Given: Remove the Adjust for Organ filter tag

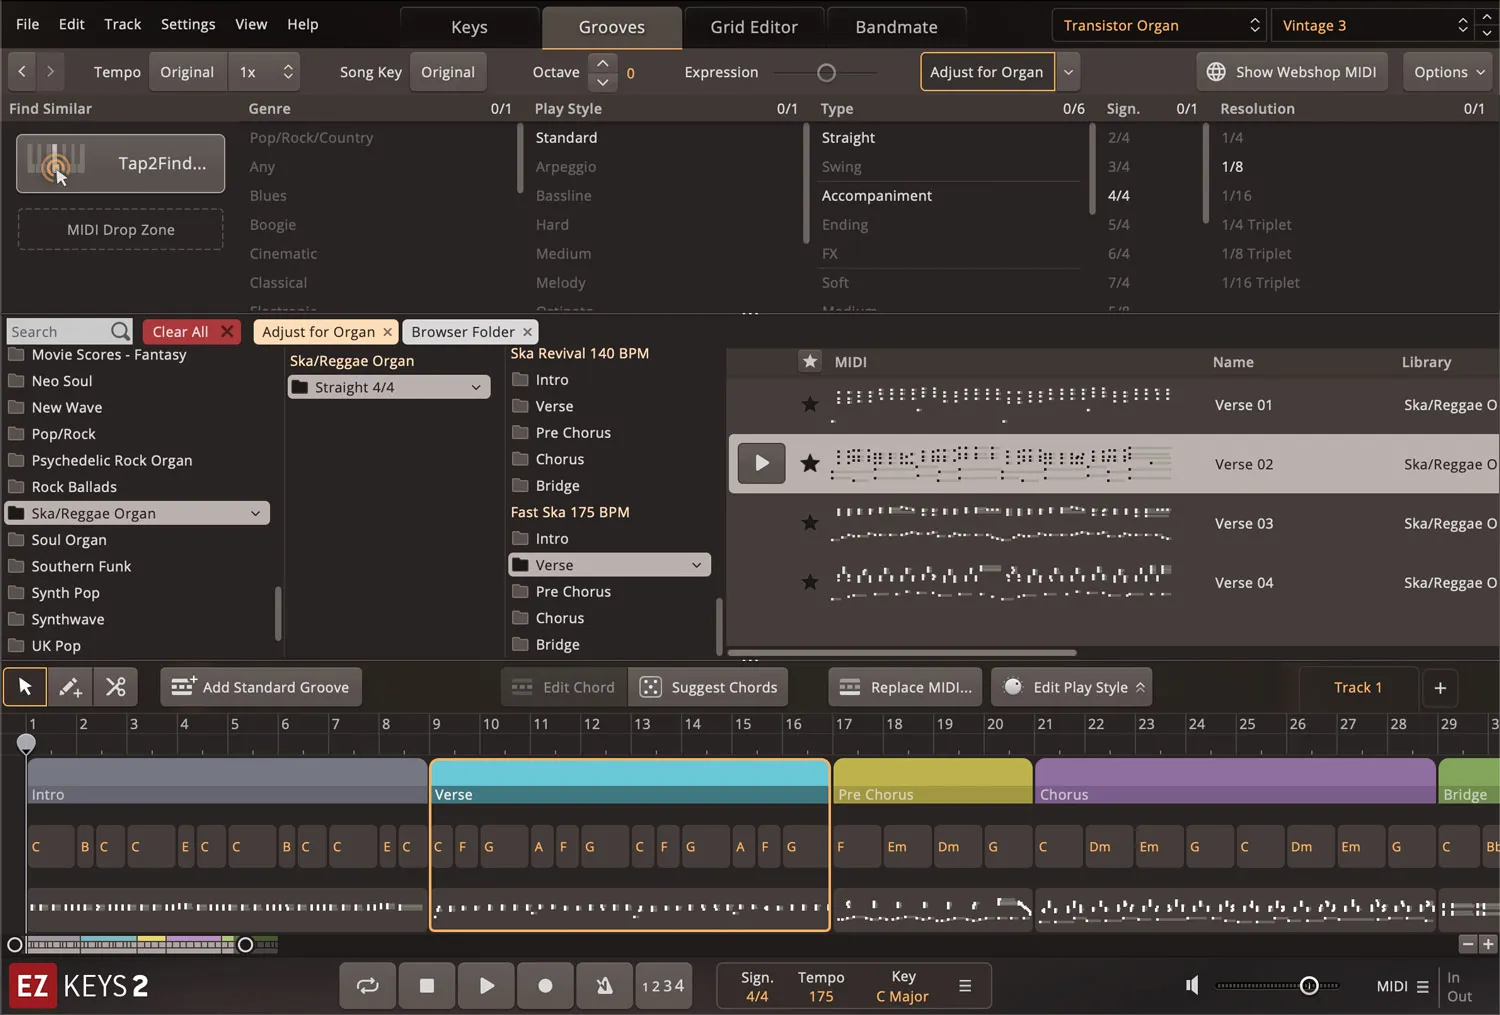Looking at the screenshot, I should point(387,331).
